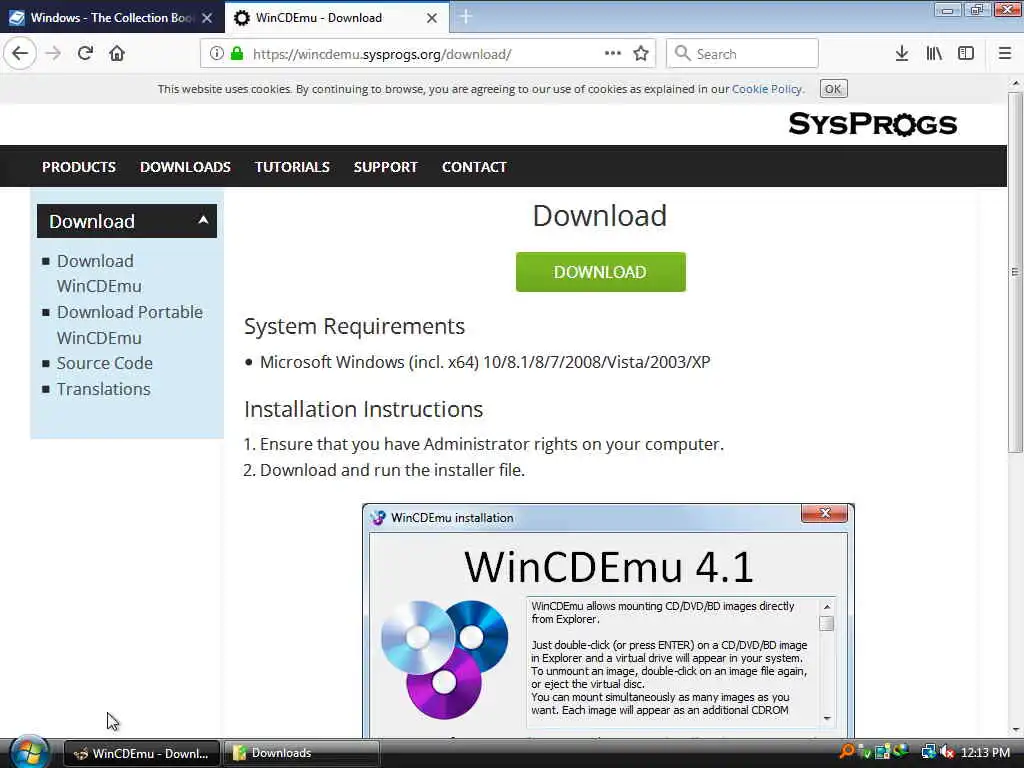Click the muted volume tray icon
Image resolution: width=1024 pixels, height=768 pixels.
point(947,752)
